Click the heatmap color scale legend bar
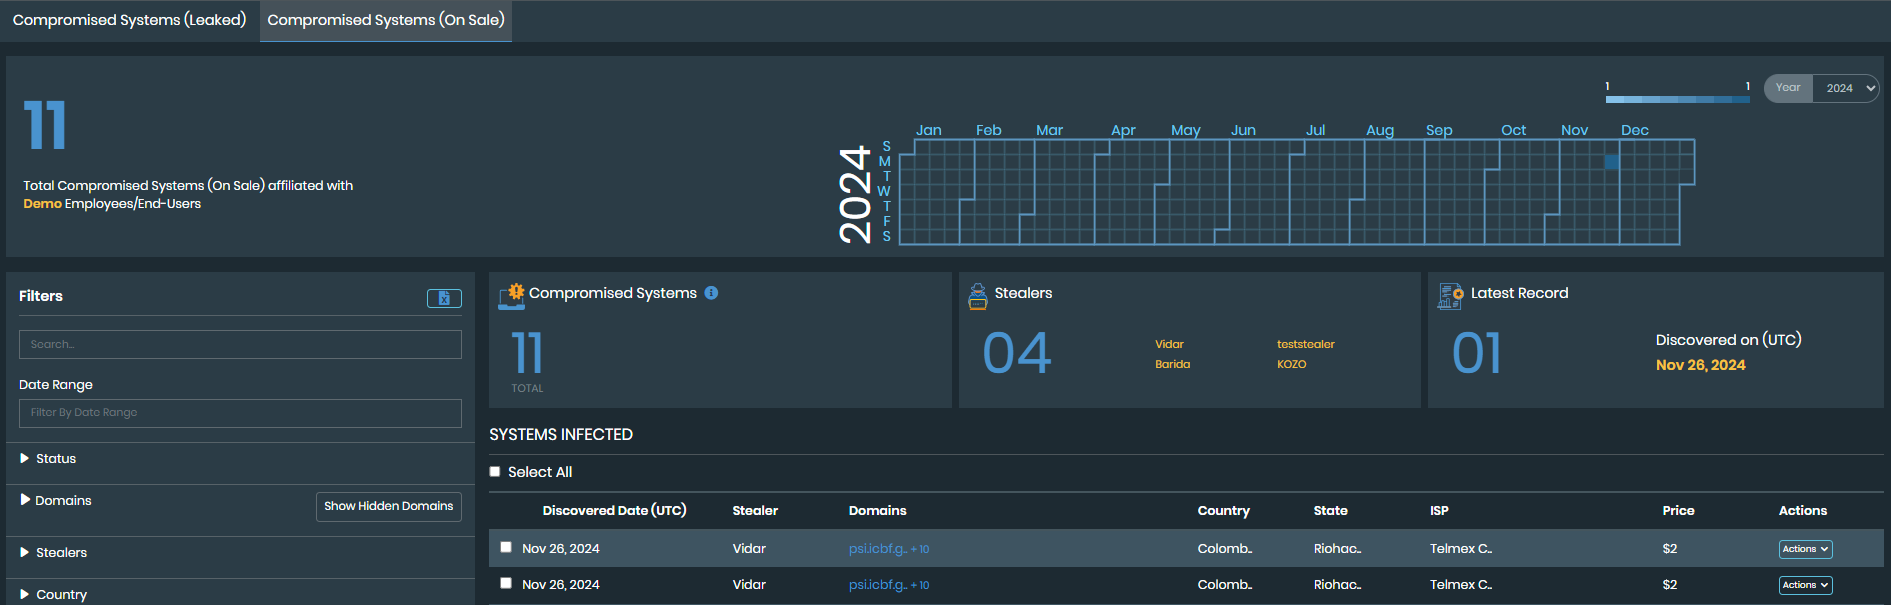 click(1677, 99)
